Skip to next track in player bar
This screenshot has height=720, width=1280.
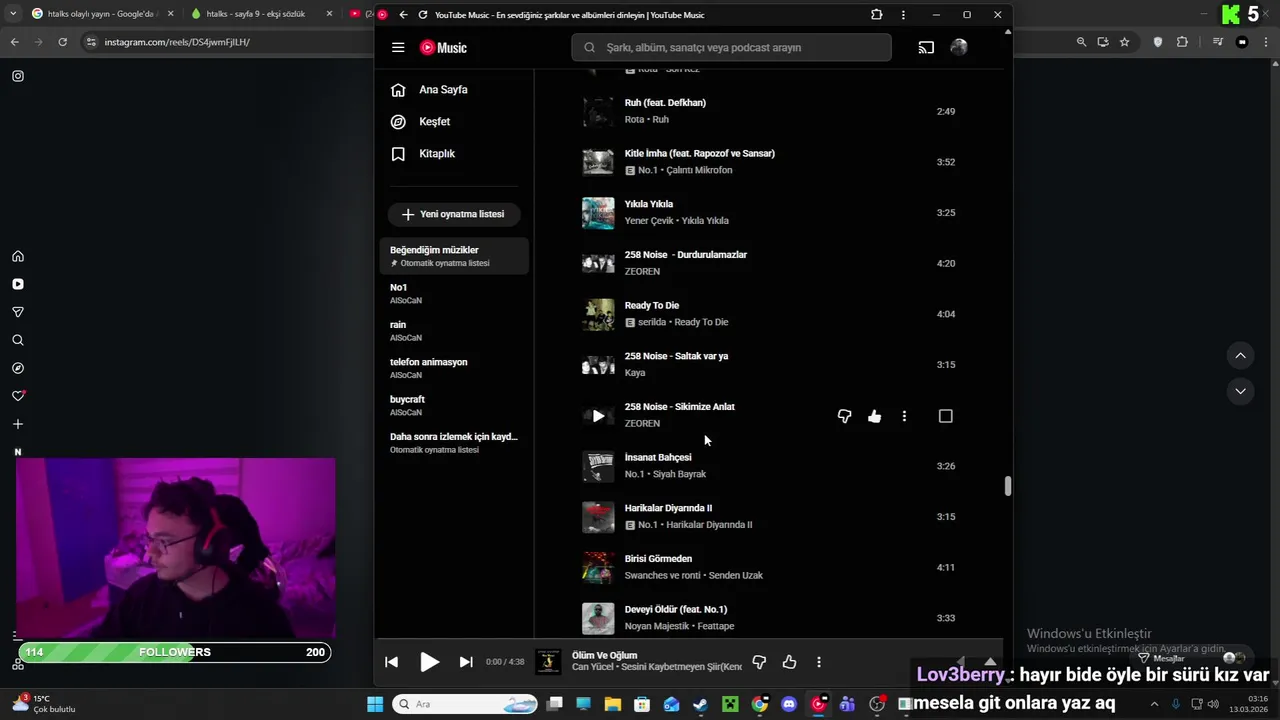pos(466,662)
